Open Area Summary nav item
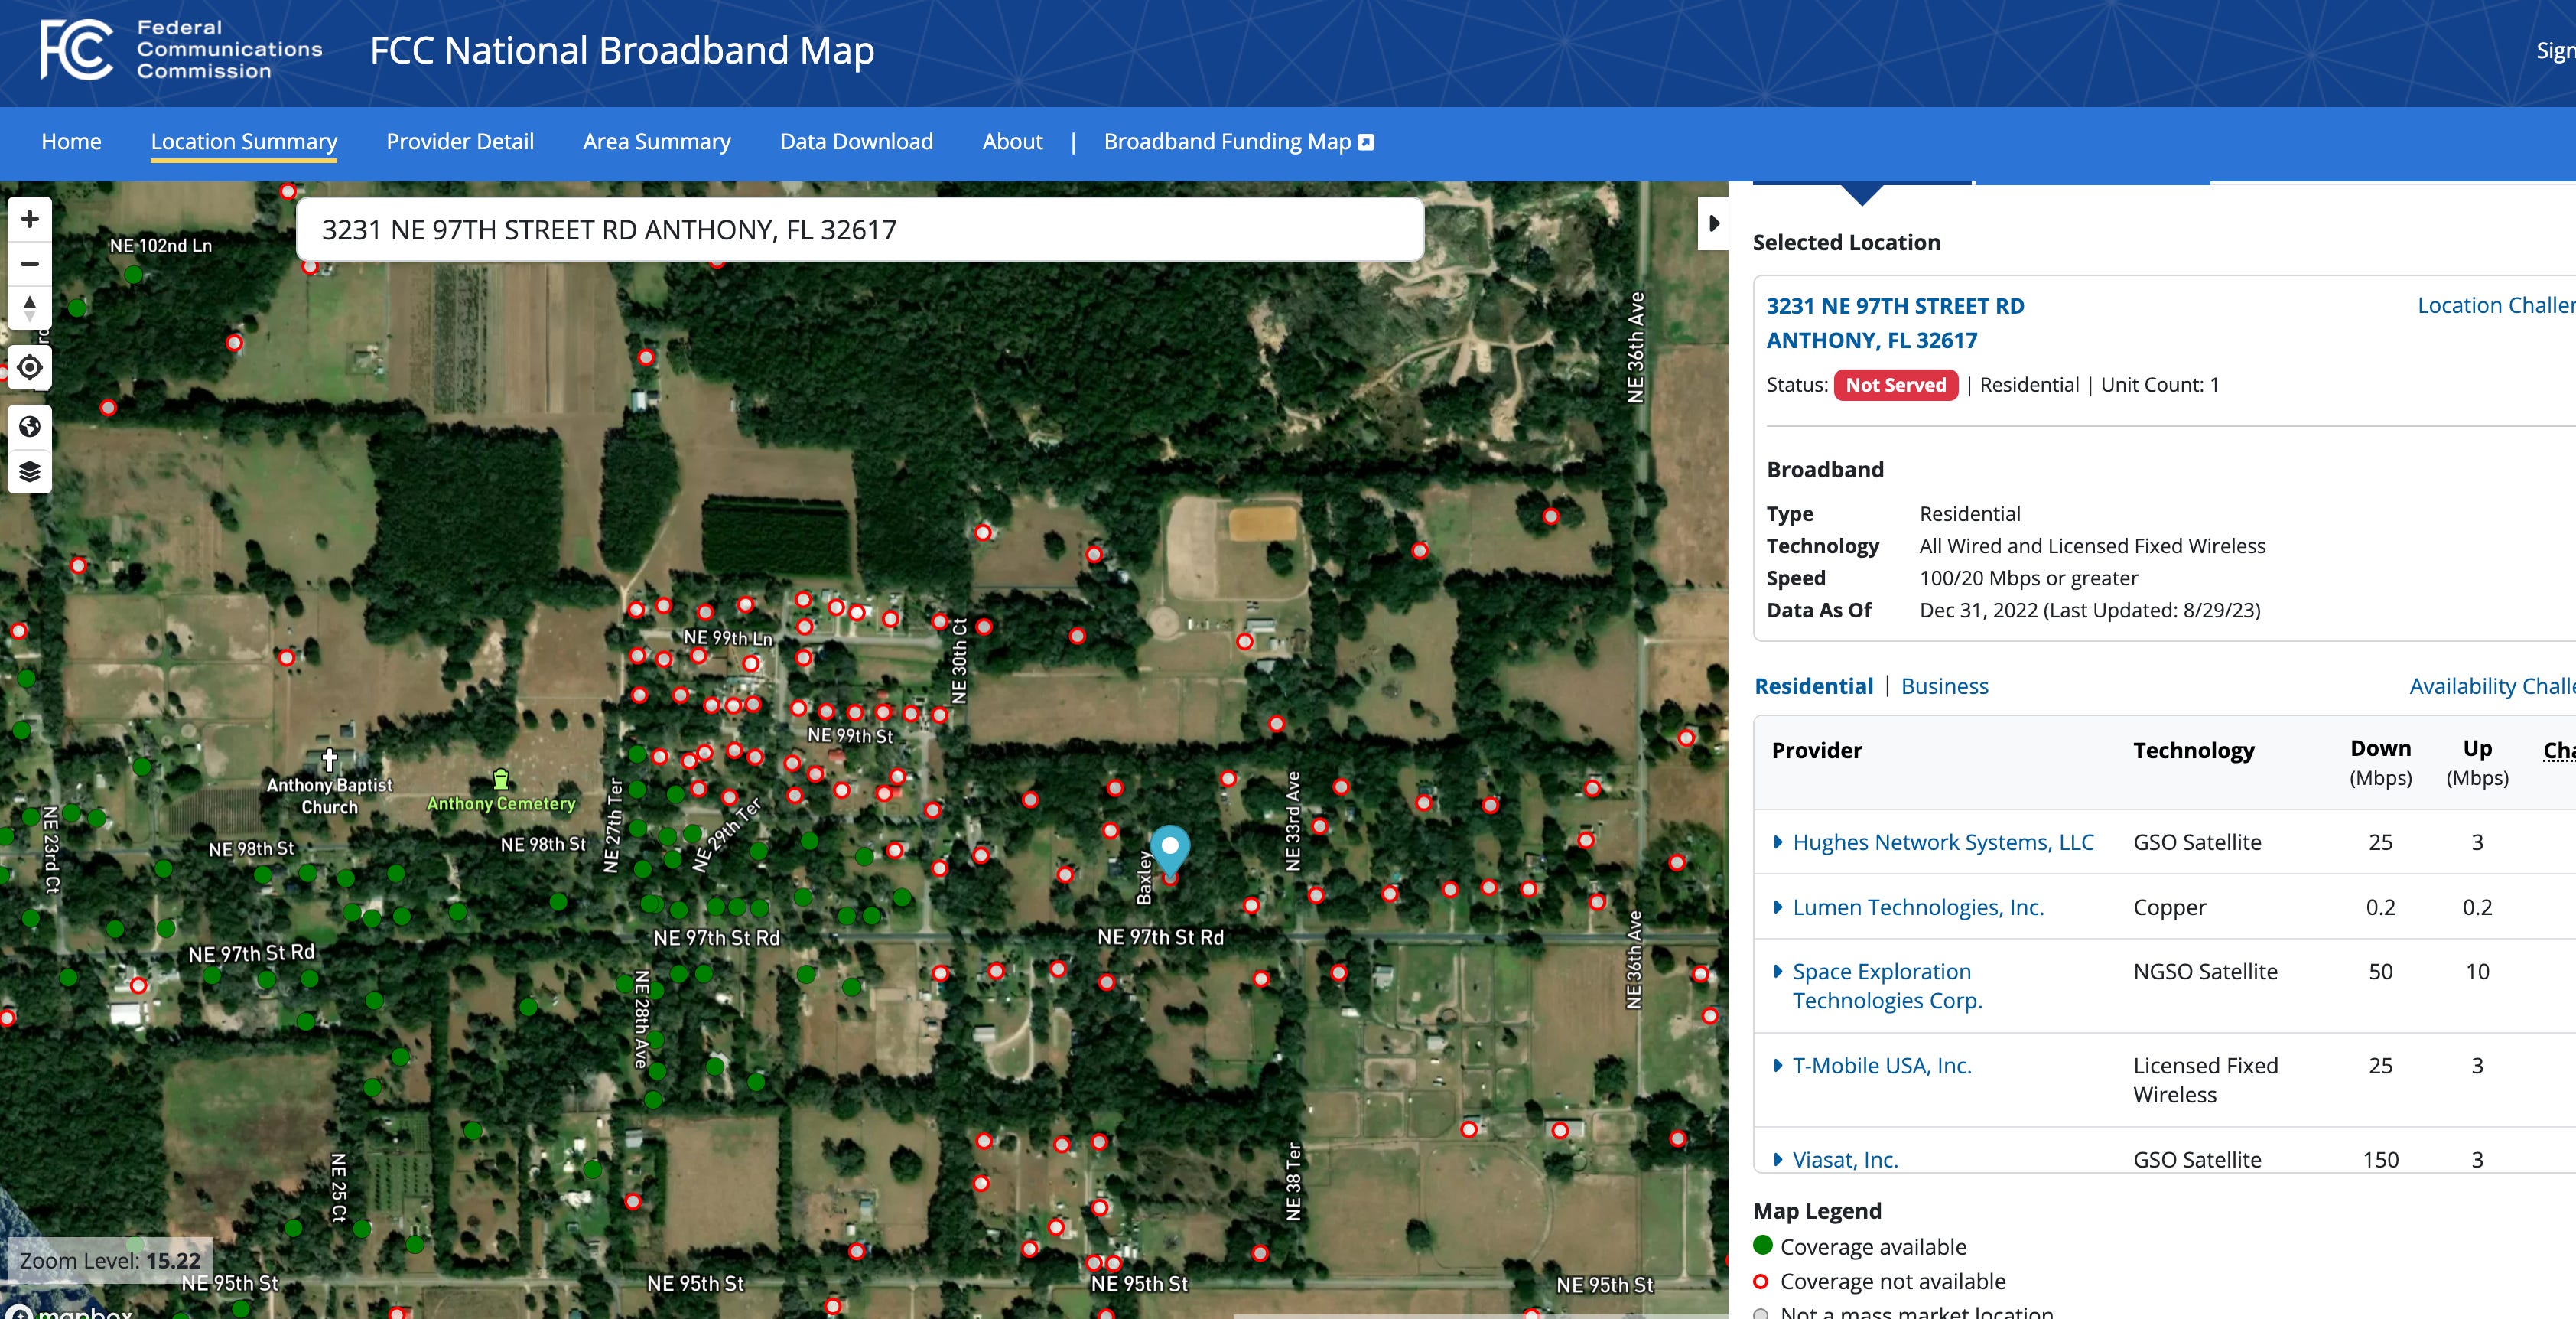2576x1319 pixels. pyautogui.click(x=657, y=142)
